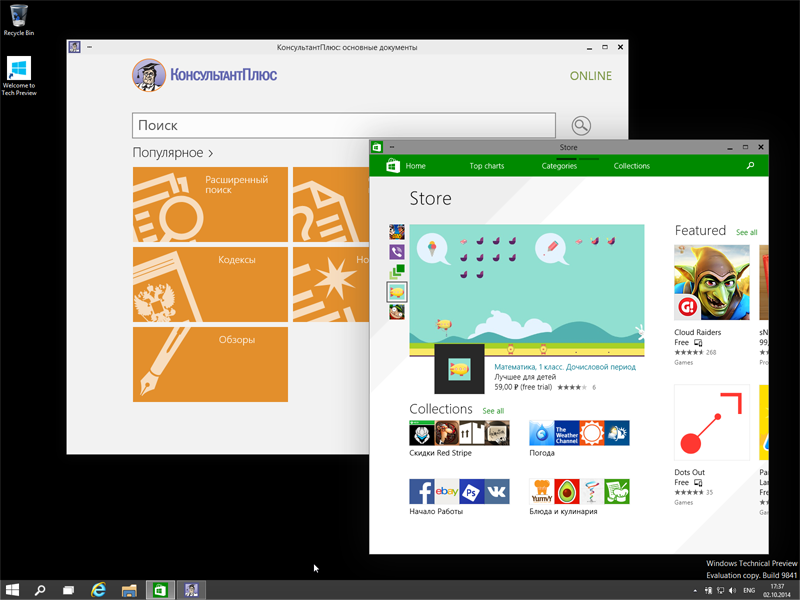Open the clock showing 17:37
Viewport: 800px width, 600px height.
pos(777,590)
